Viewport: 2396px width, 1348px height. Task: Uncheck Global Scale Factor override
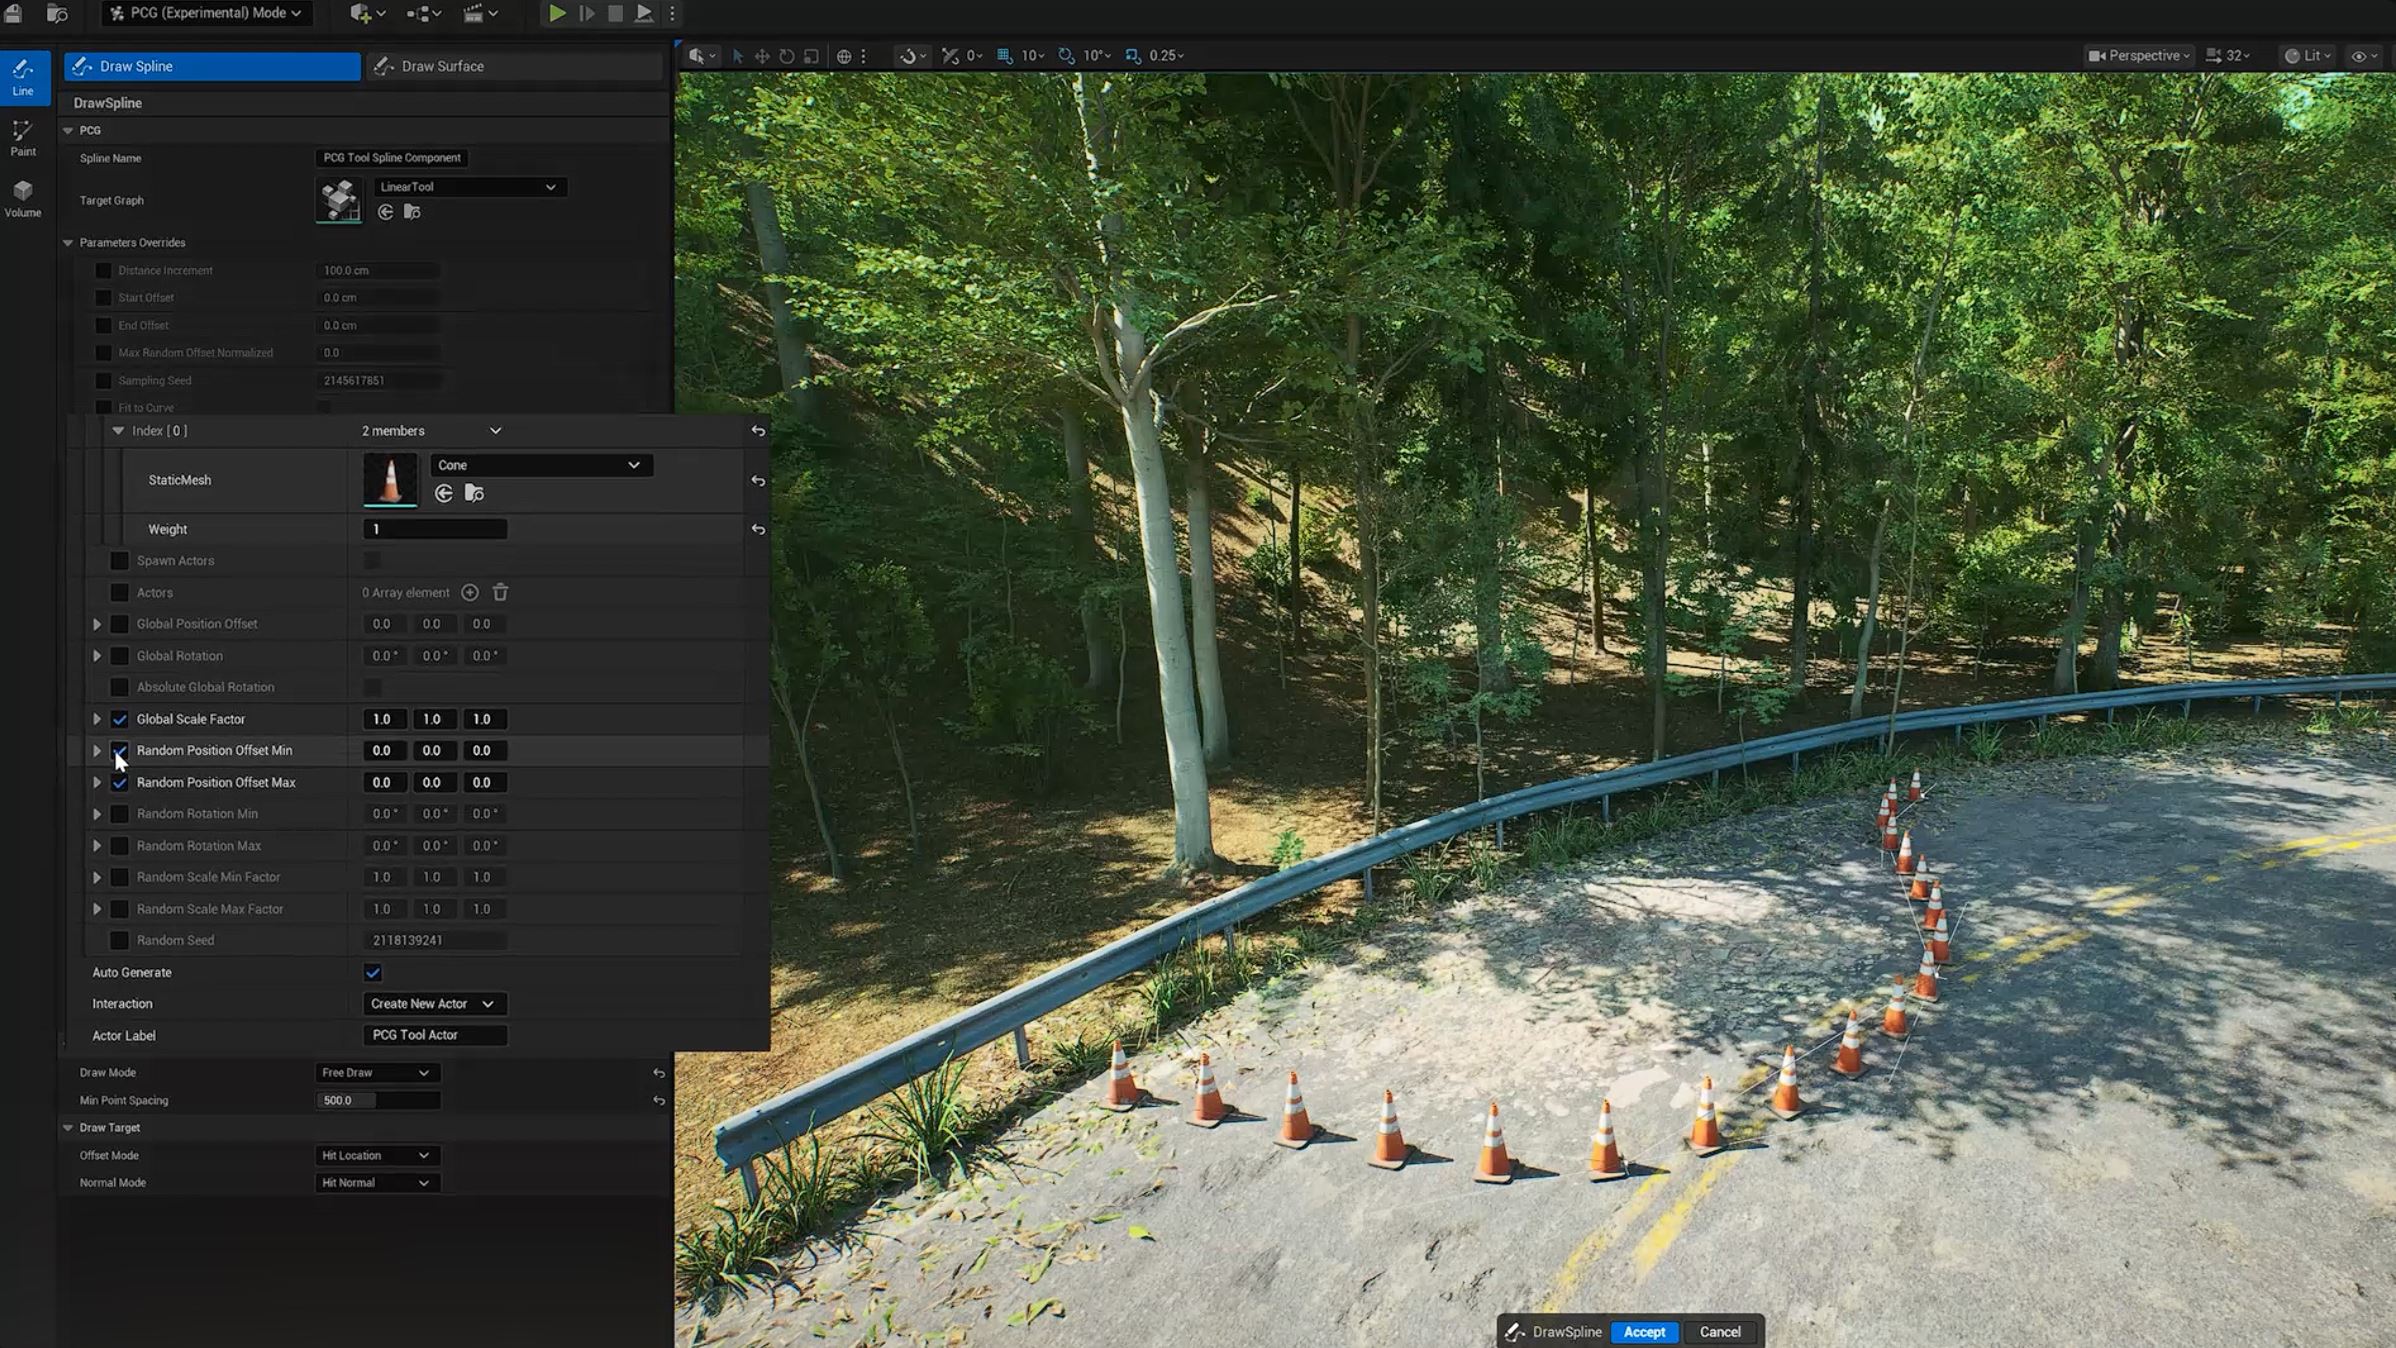(x=120, y=719)
